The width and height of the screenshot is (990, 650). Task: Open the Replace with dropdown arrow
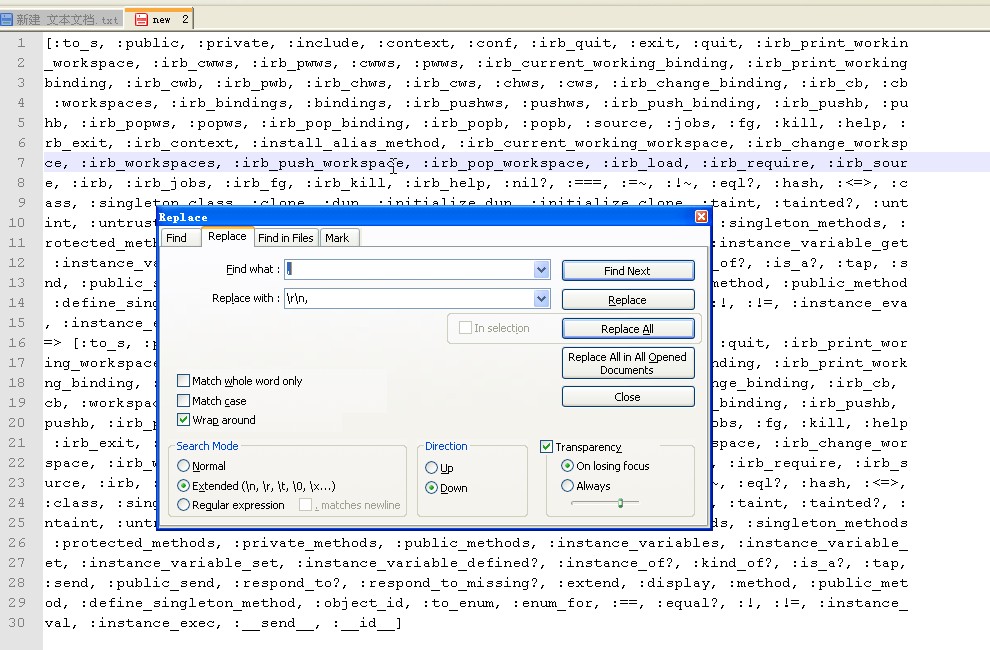coord(542,299)
